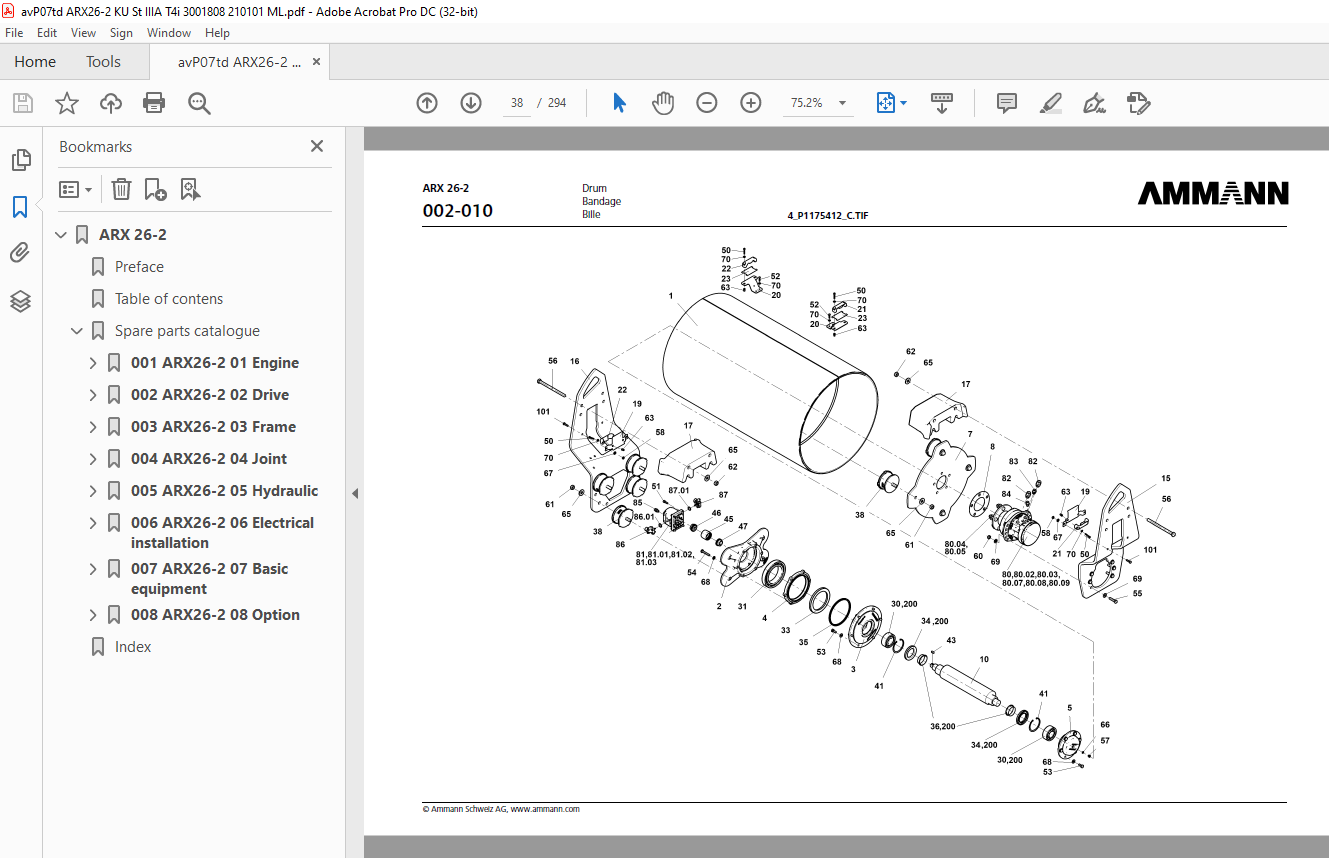1329x858 pixels.
Task: Collapse the Spare parts catalogue bookmark
Action: [77, 331]
